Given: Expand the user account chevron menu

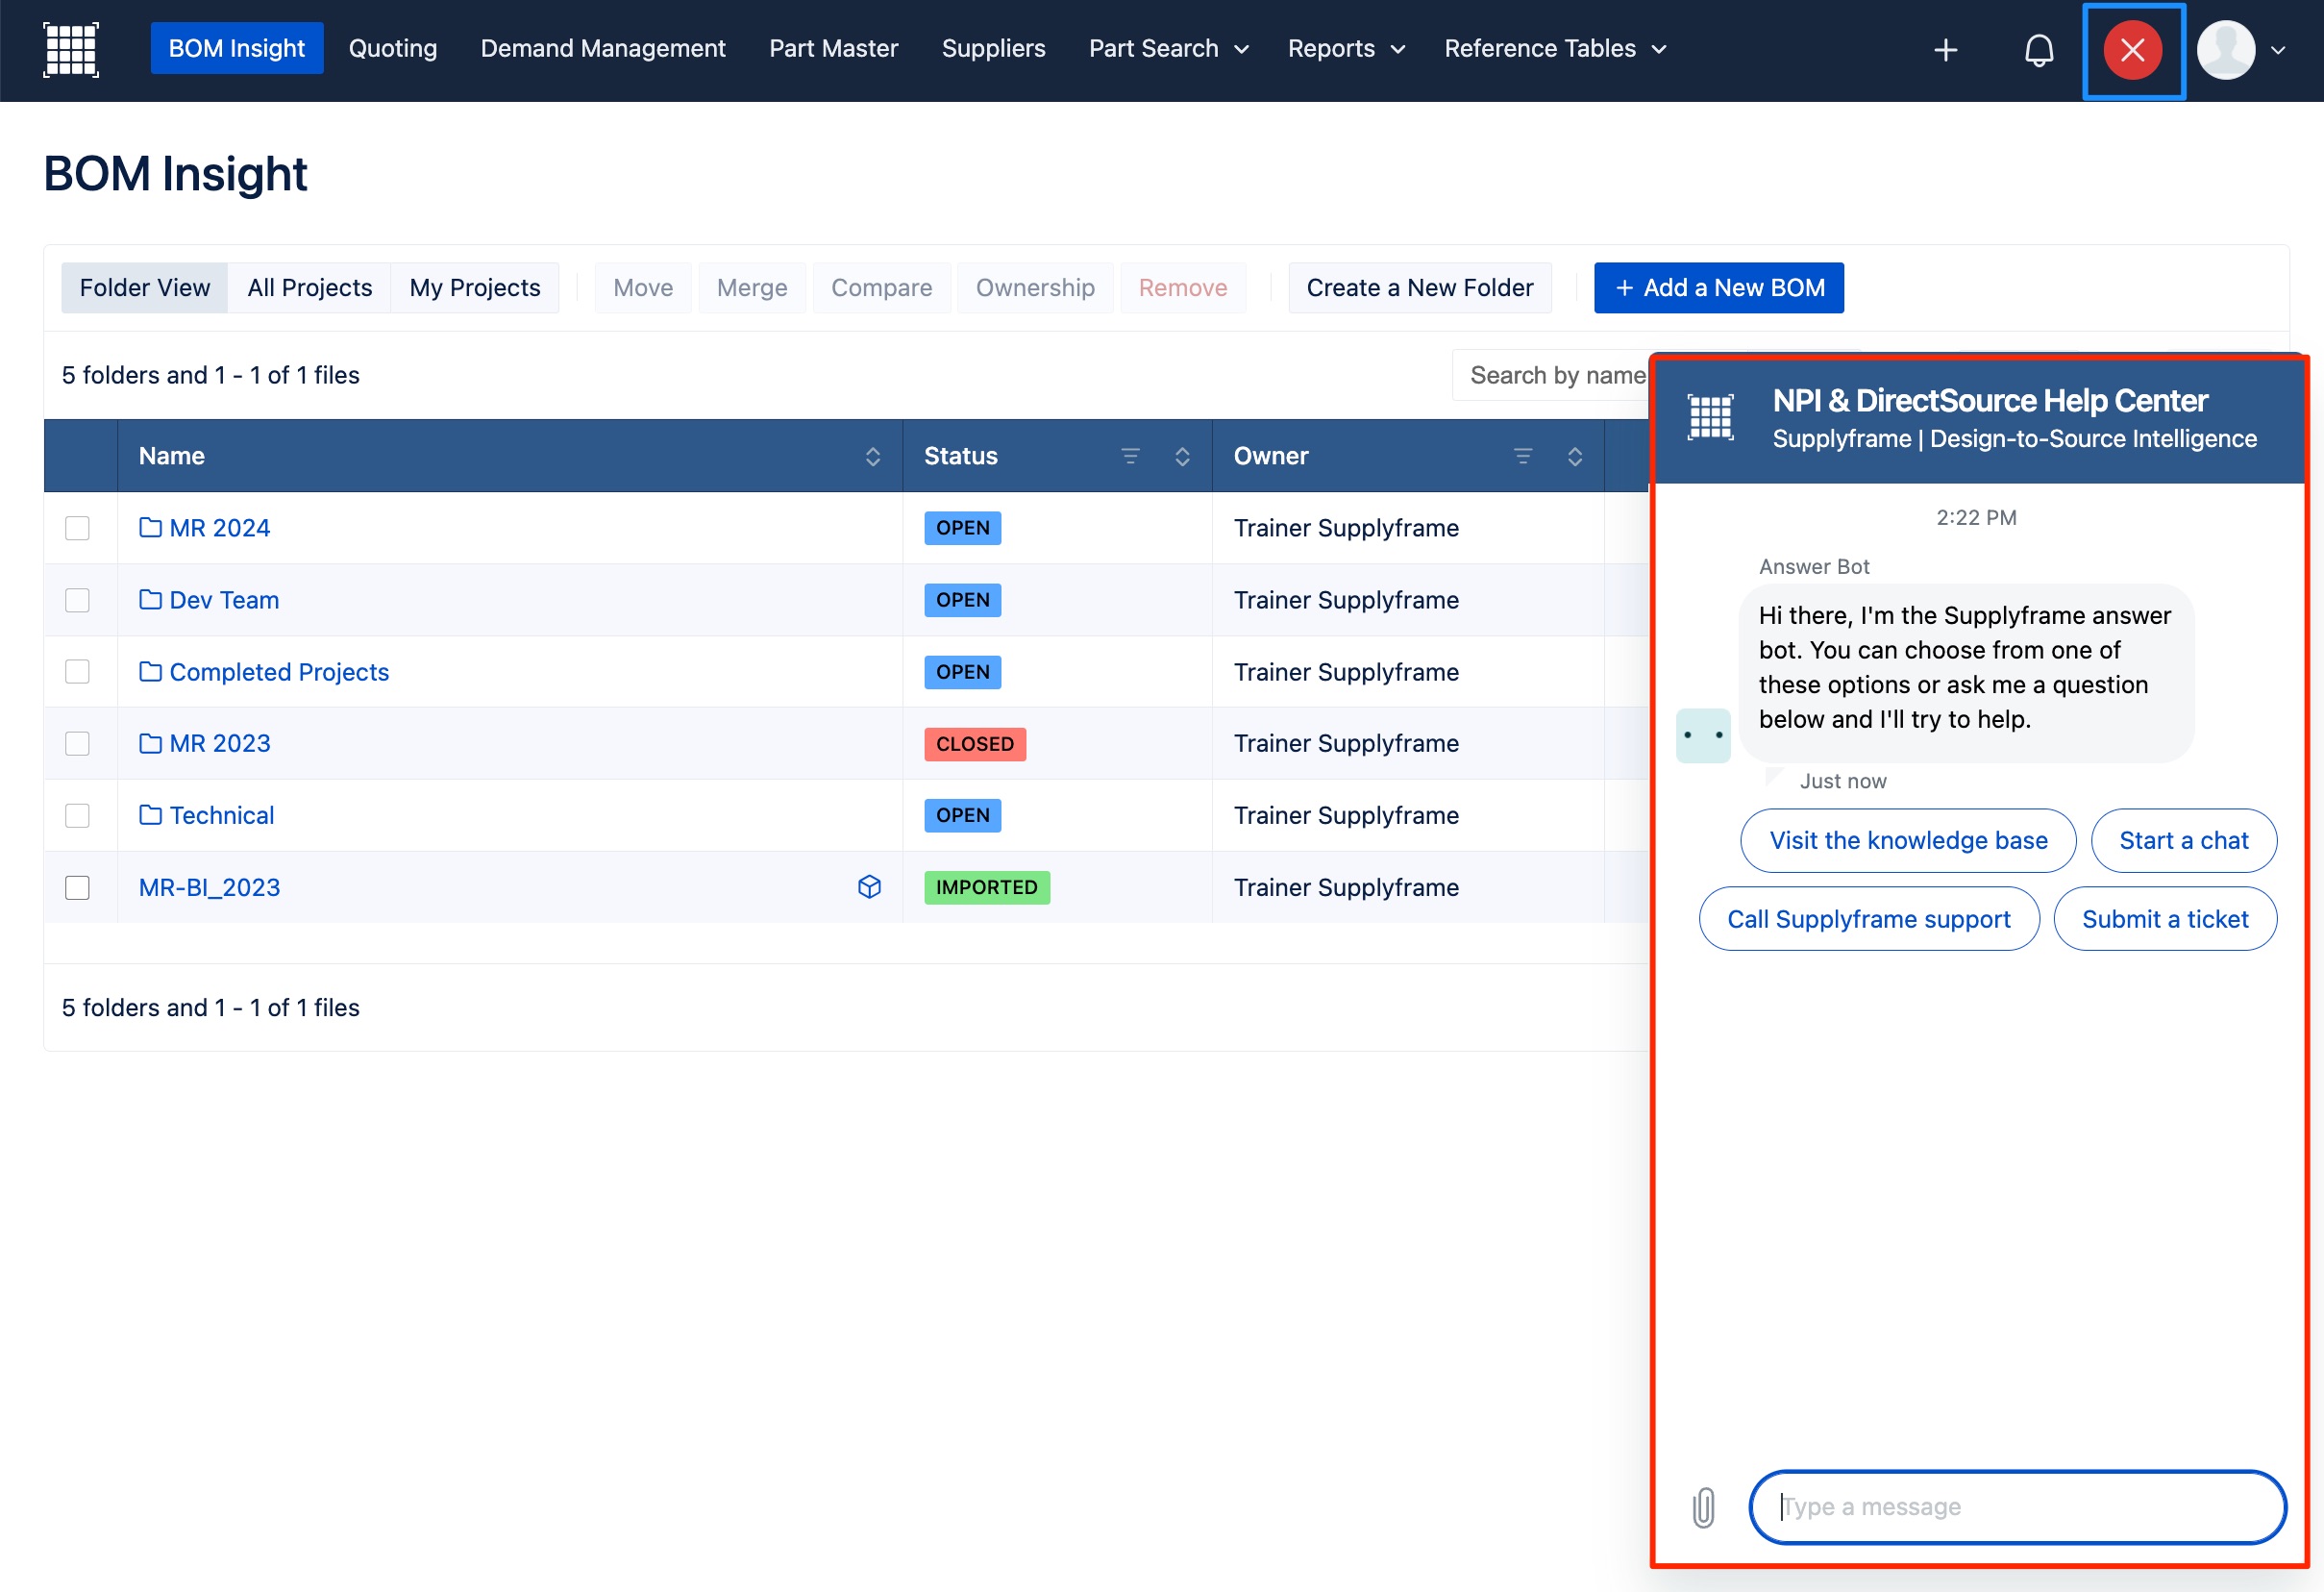Looking at the screenshot, I should [2279, 50].
